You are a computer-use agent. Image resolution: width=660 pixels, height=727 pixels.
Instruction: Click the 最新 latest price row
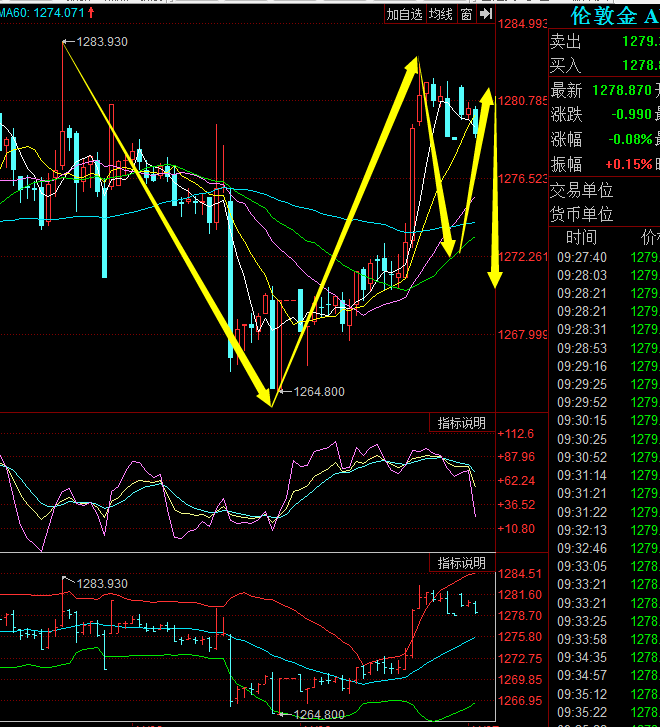coord(604,90)
